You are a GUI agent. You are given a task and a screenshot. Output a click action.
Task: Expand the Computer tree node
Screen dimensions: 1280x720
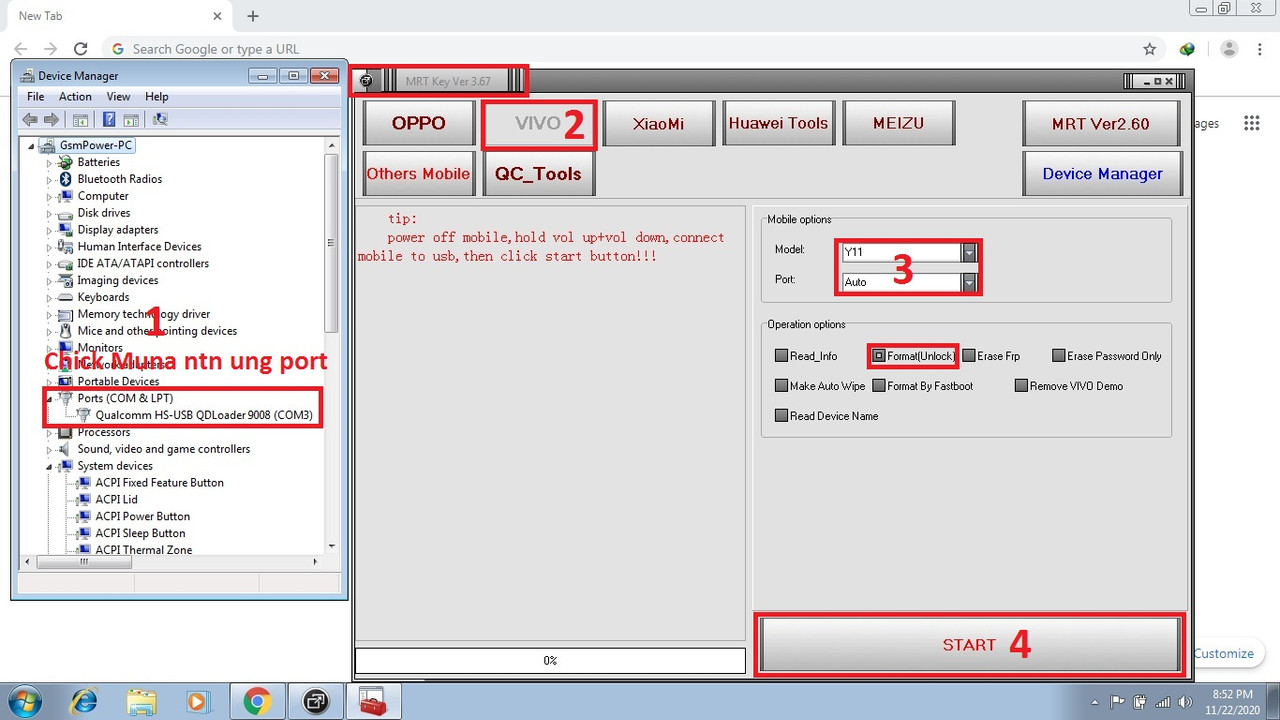[49, 197]
